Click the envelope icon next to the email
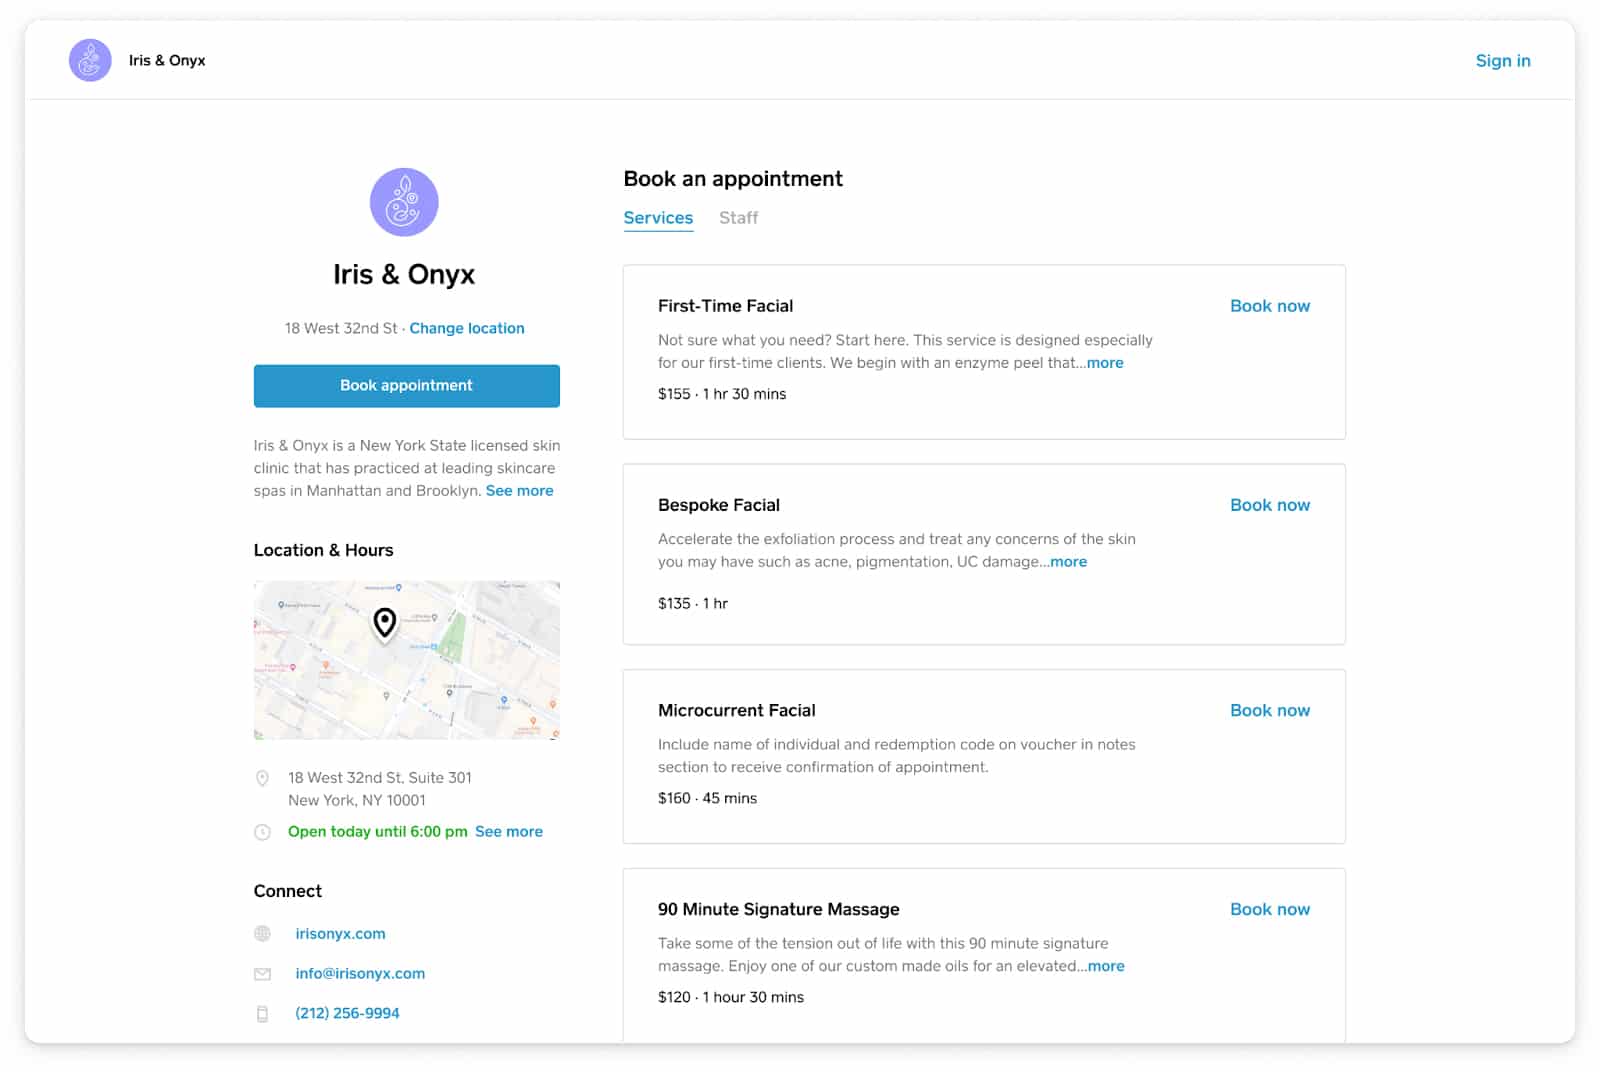The height and width of the screenshot is (1072, 1600). pos(262,973)
